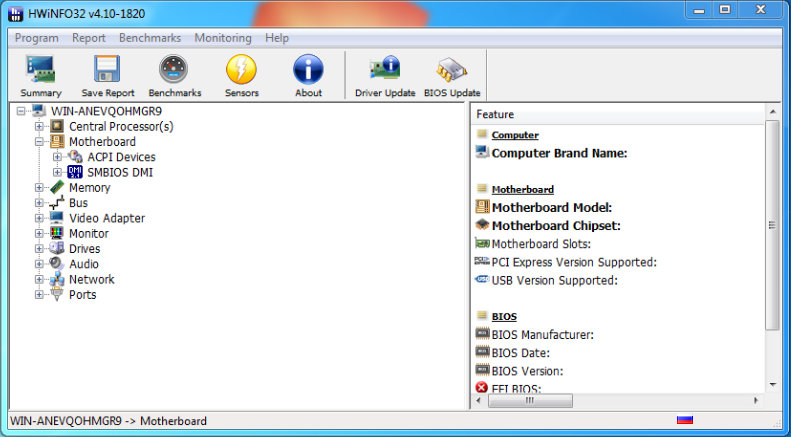Click the Russian flag in status bar
This screenshot has height=437, width=791.
pyautogui.click(x=685, y=420)
